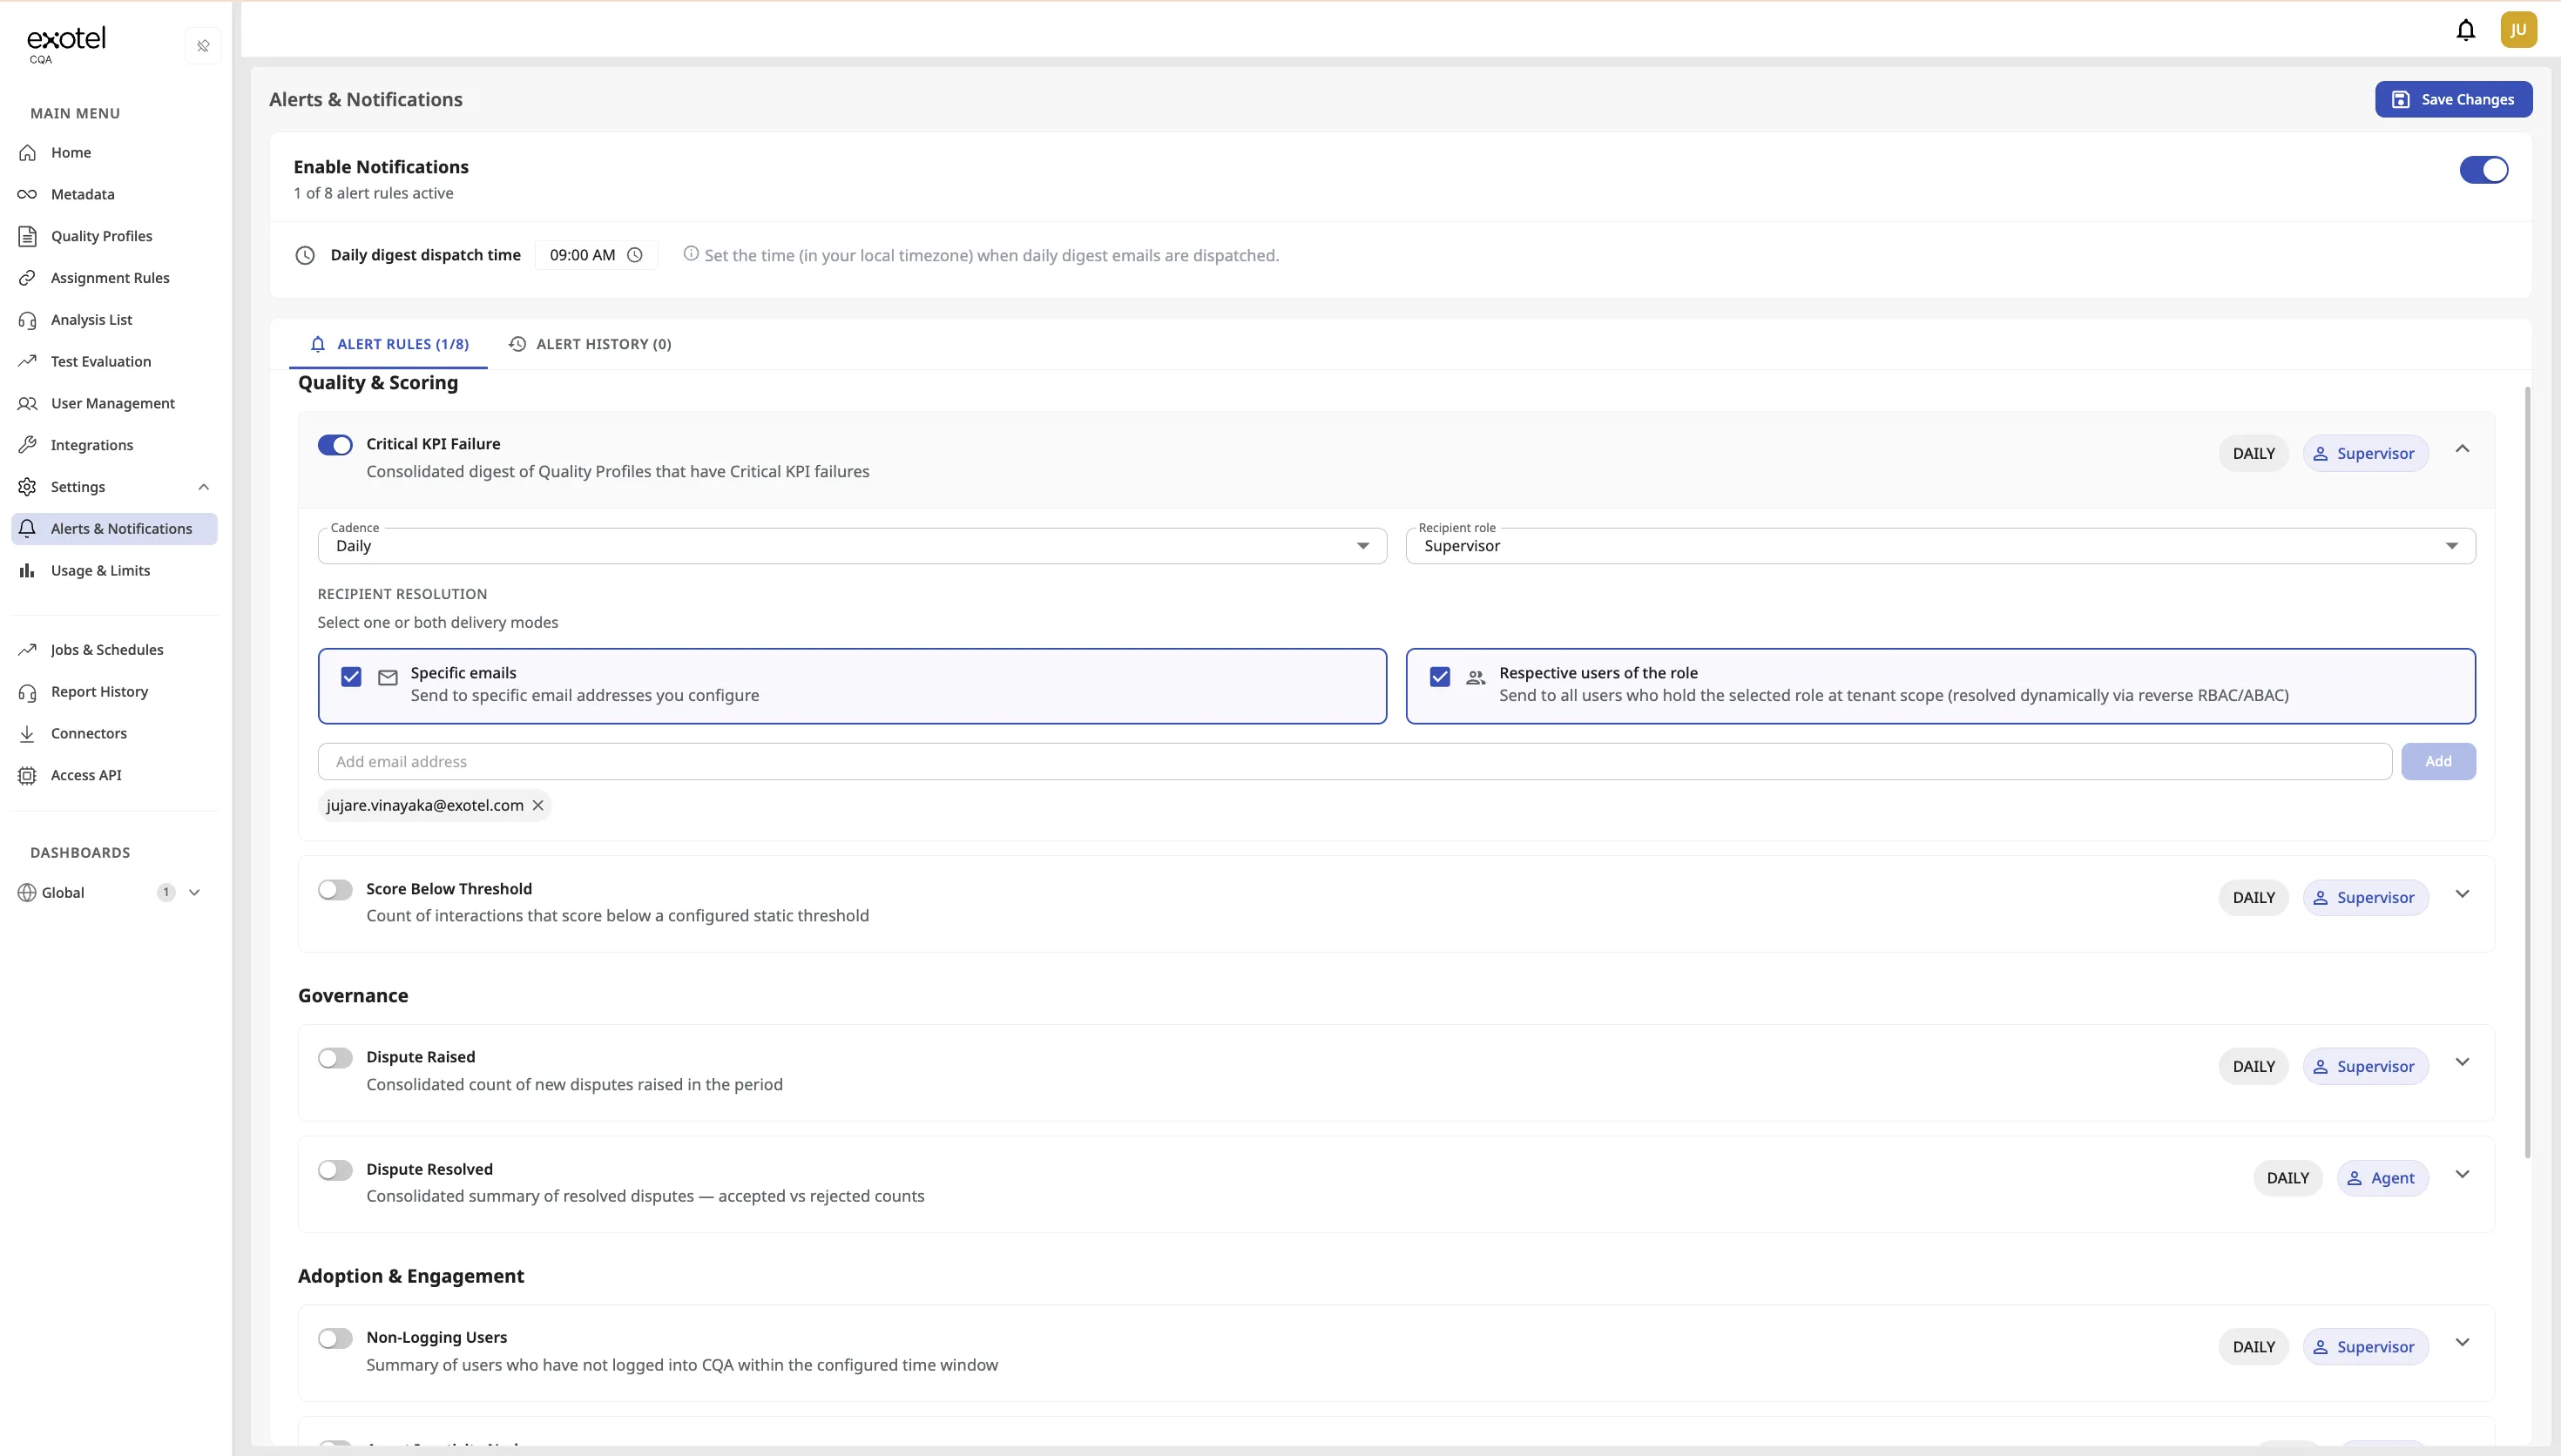Enable the Non-Logging Users toggle
This screenshot has width=2561, height=1456.
[x=335, y=1338]
